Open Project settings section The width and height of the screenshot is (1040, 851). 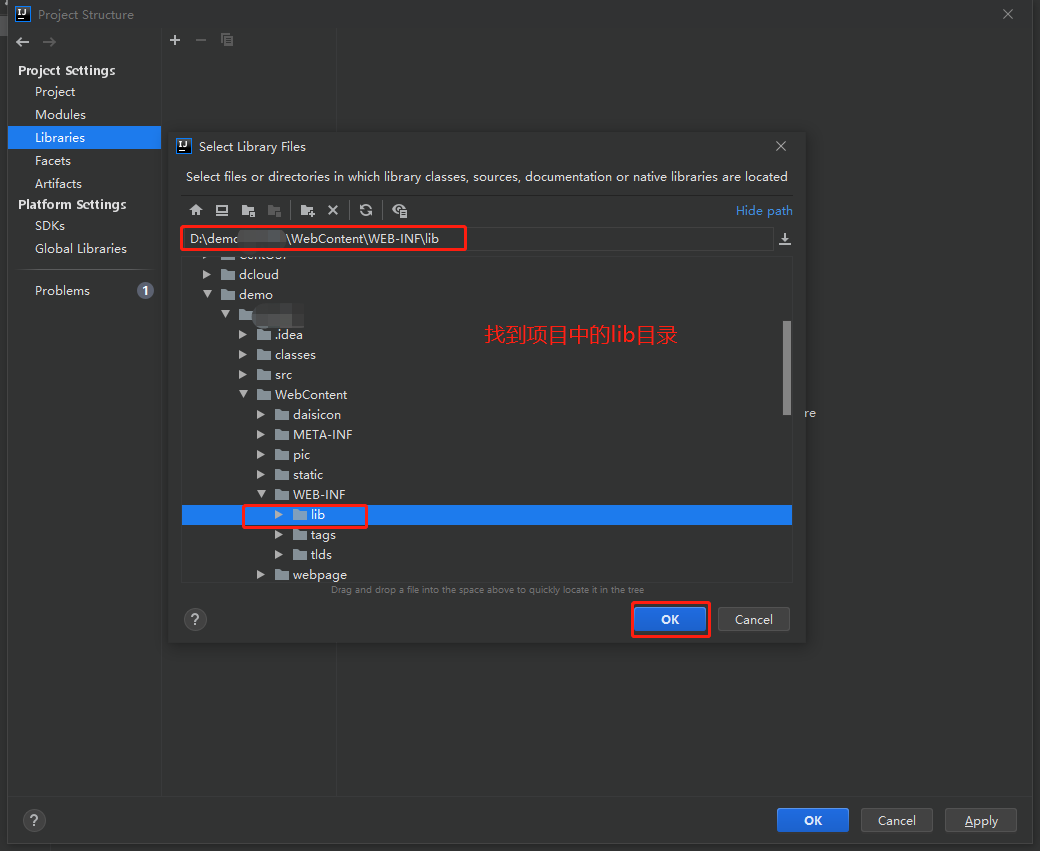(x=55, y=92)
